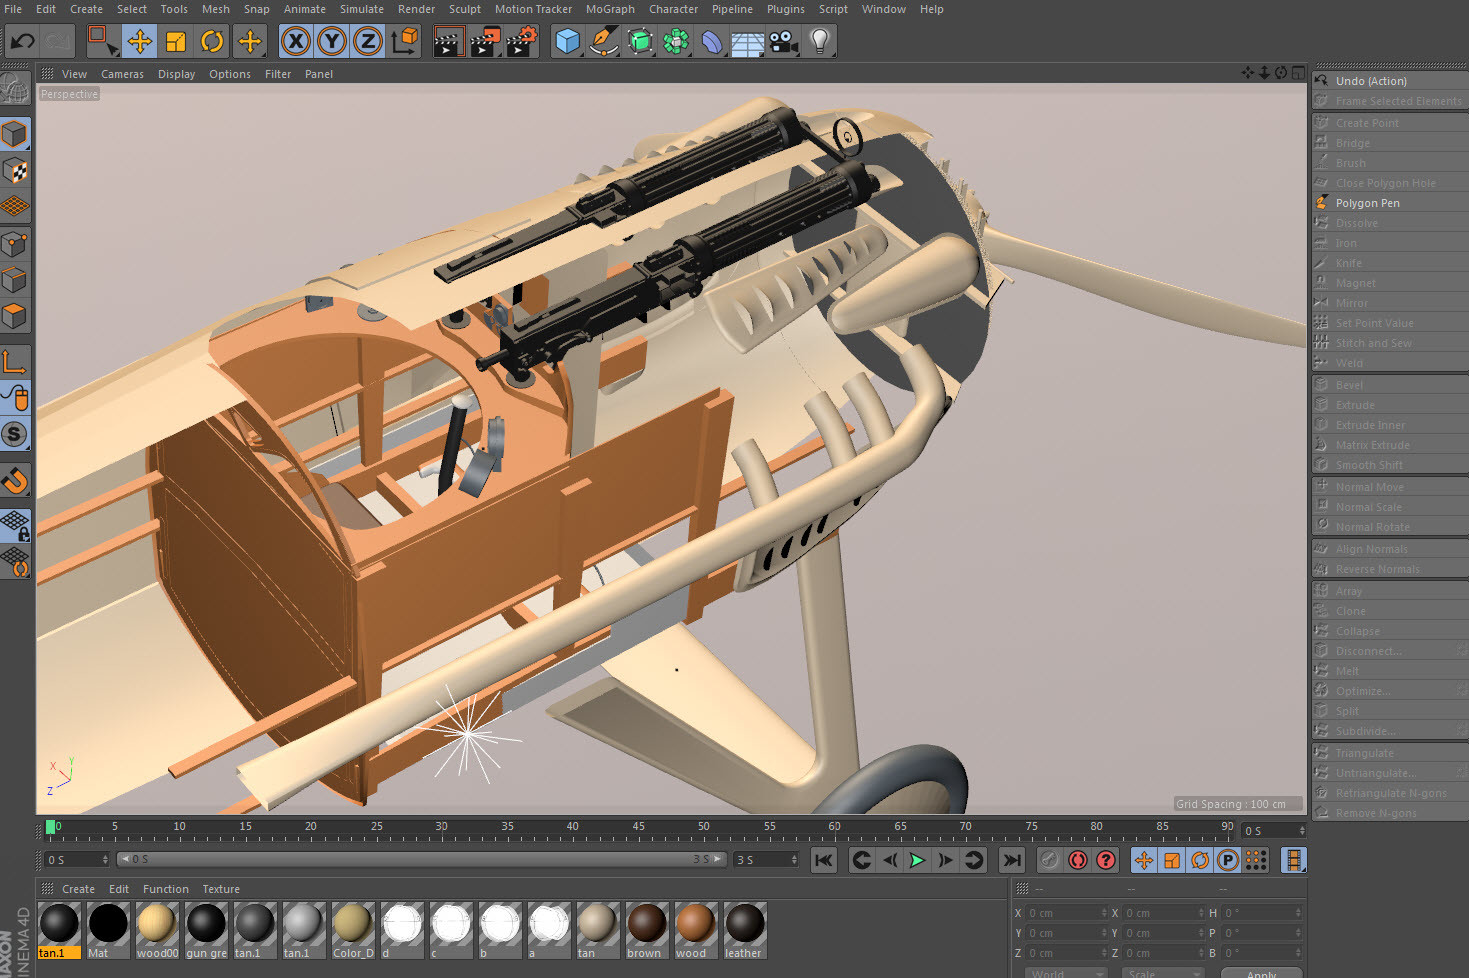The height and width of the screenshot is (978, 1469).
Task: Toggle Position keyframe recording
Action: pos(1144,860)
